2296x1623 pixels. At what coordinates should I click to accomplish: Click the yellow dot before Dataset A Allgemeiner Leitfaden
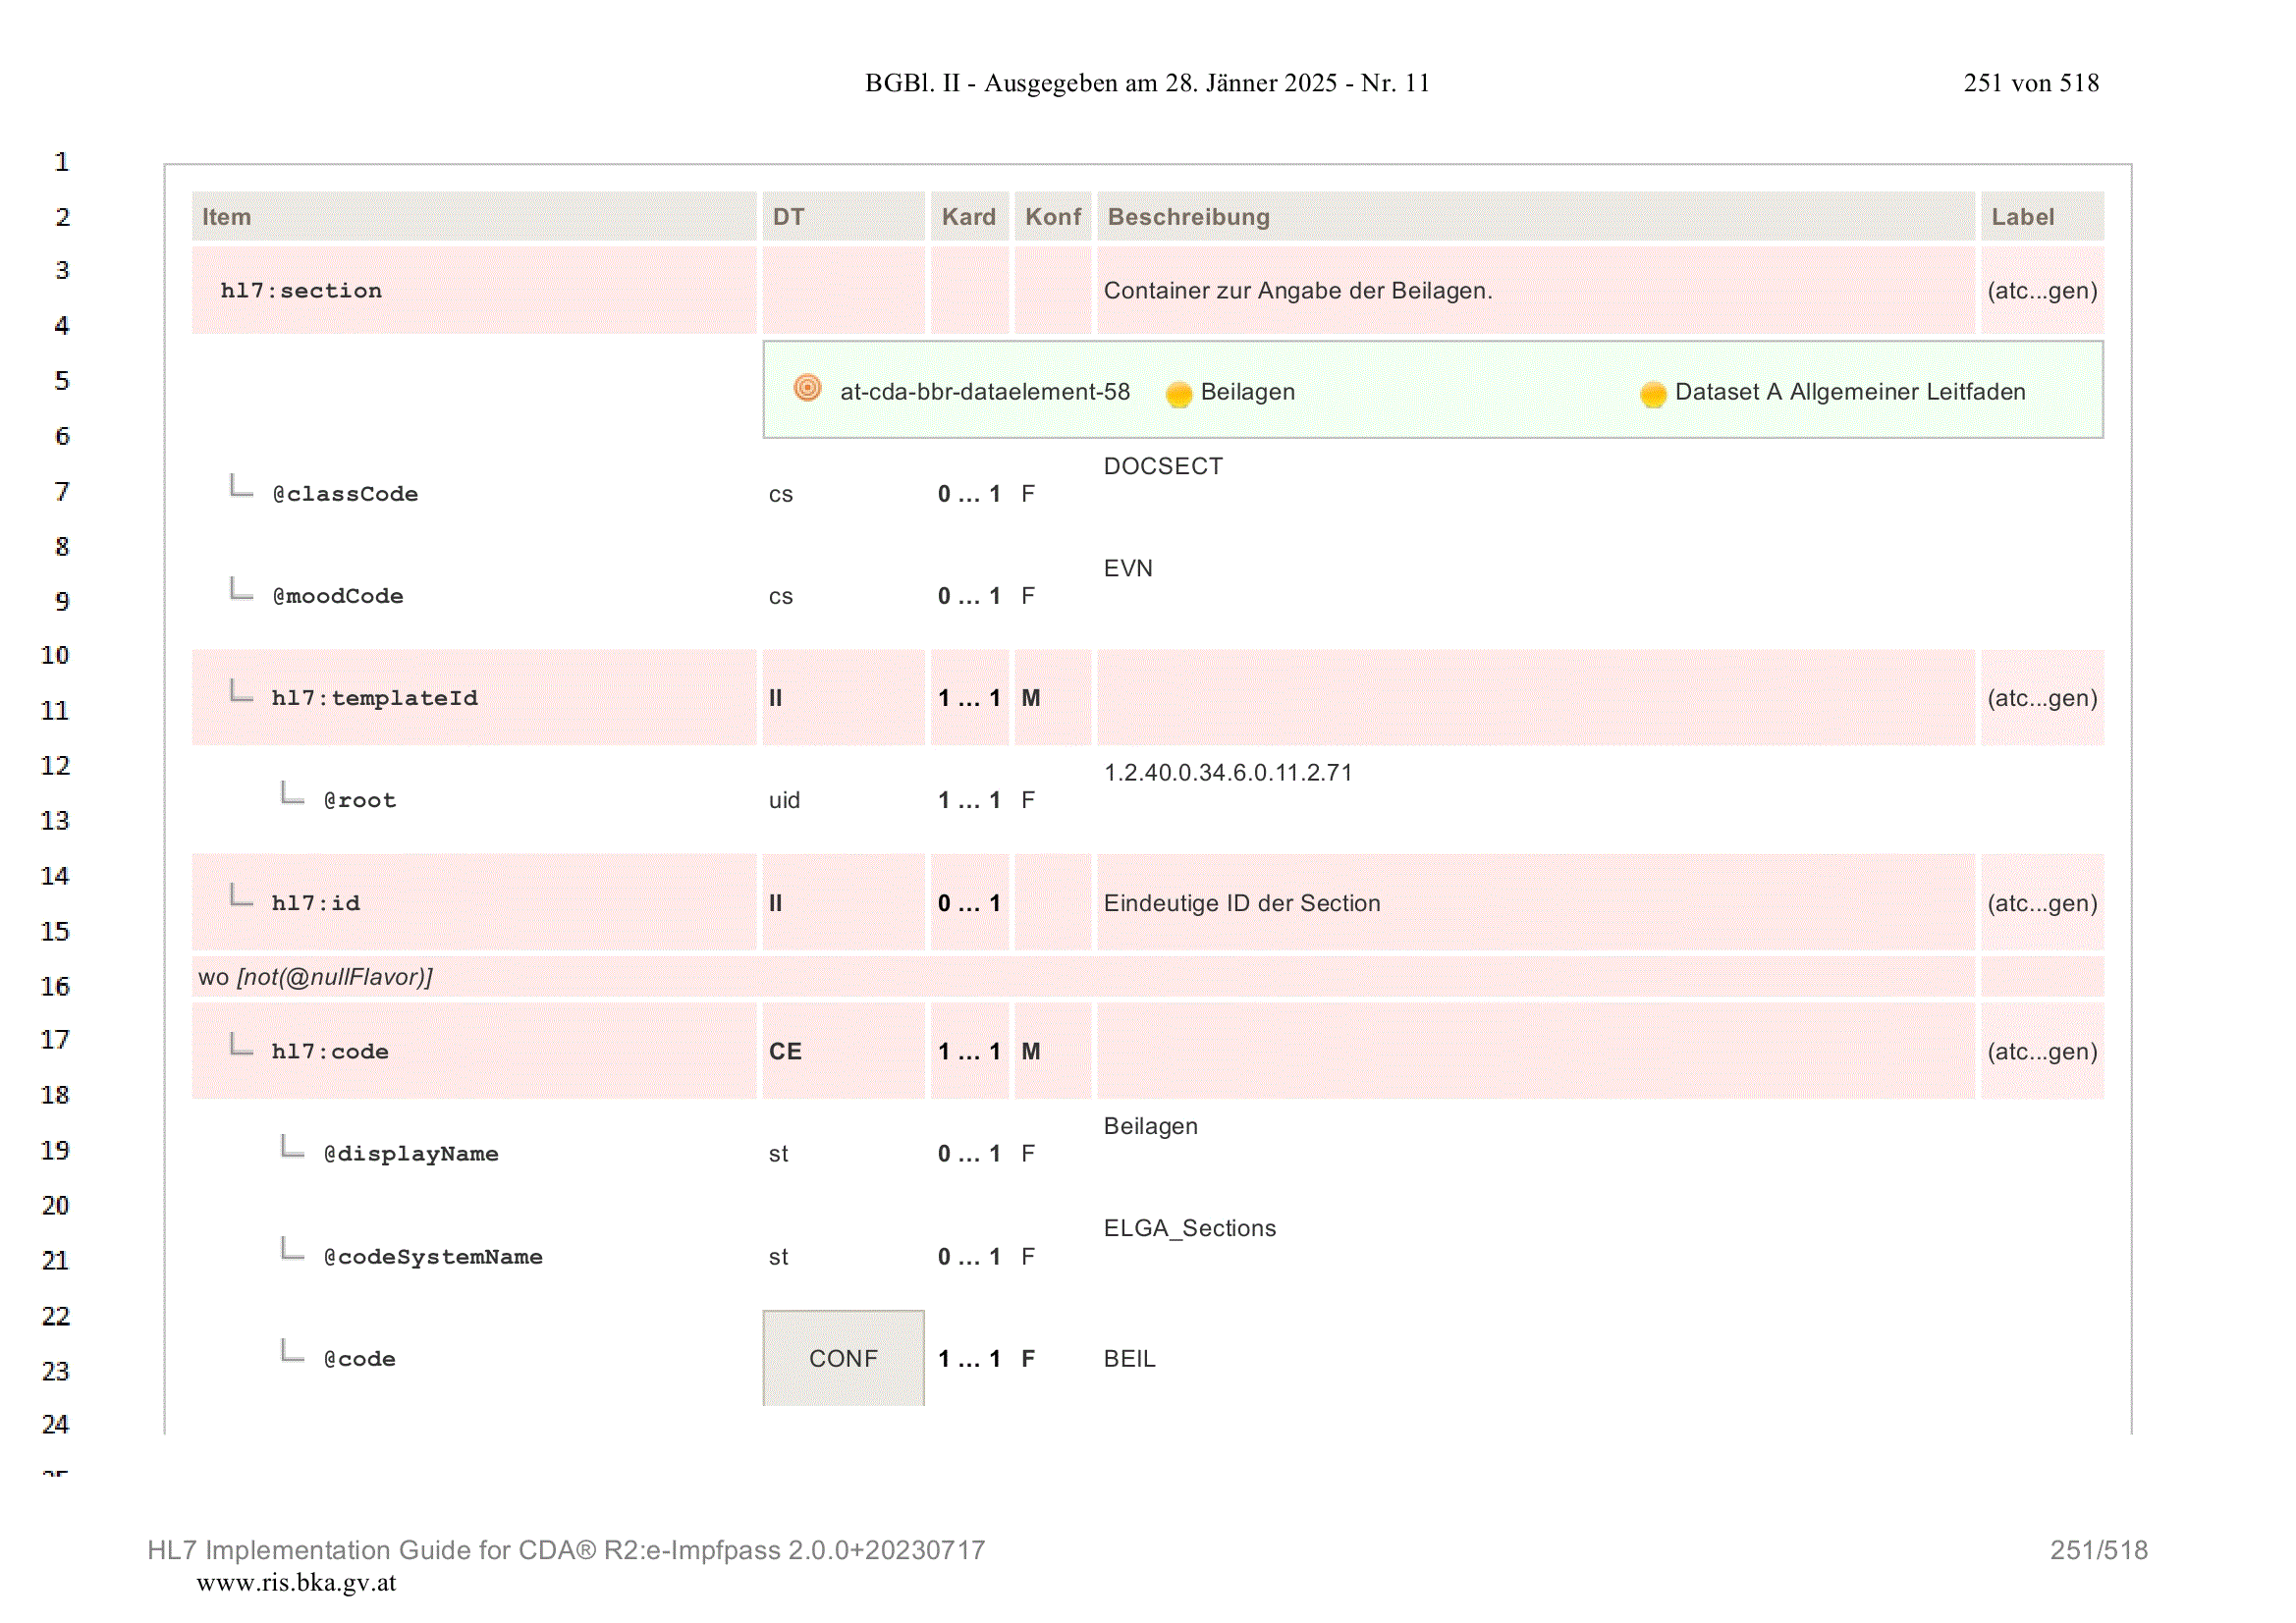1653,394
